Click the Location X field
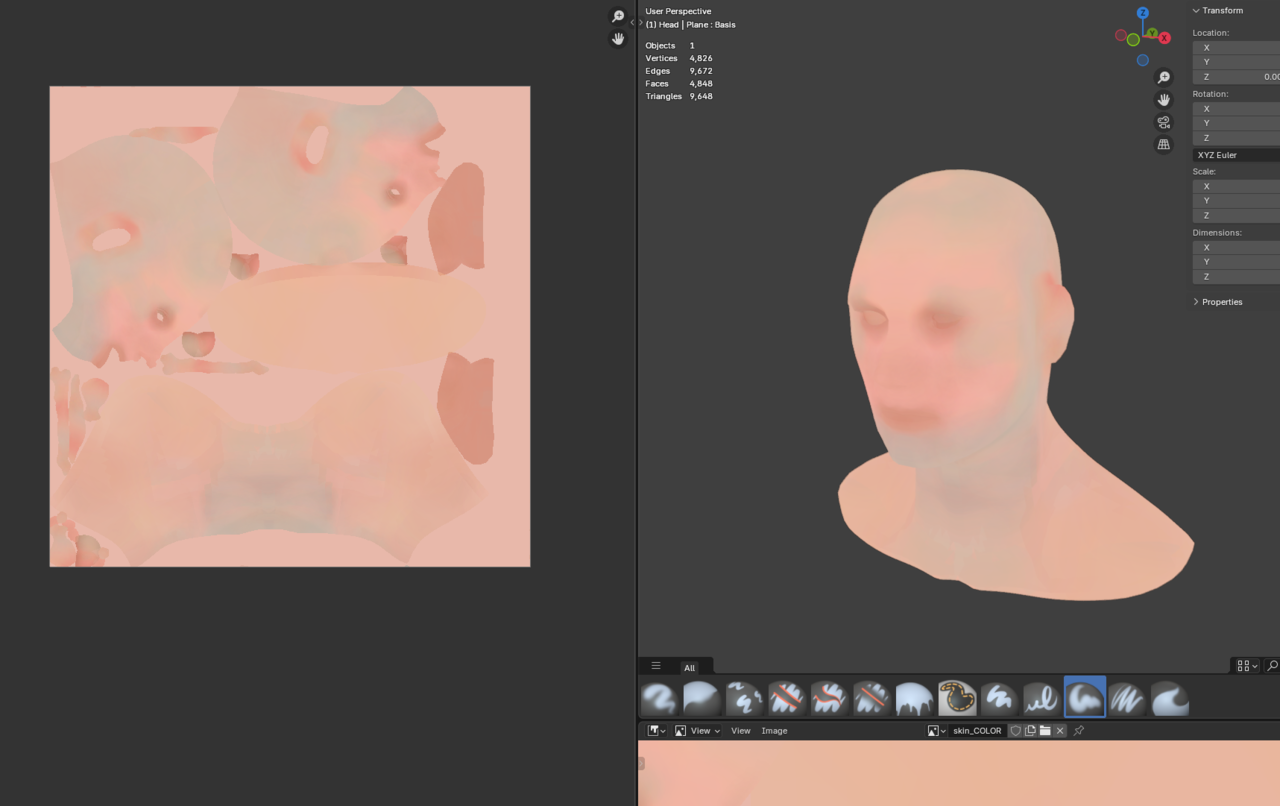This screenshot has width=1280, height=806. (x=1236, y=48)
